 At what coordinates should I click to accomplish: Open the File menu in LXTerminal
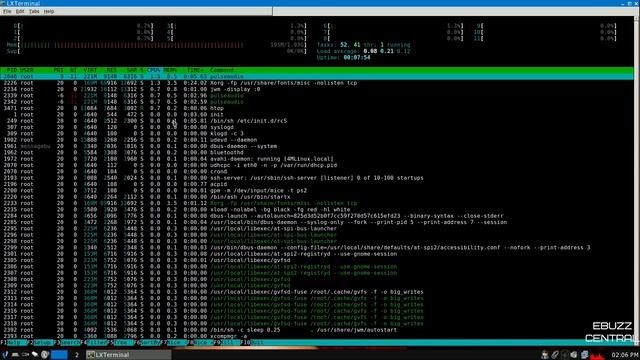point(7,11)
